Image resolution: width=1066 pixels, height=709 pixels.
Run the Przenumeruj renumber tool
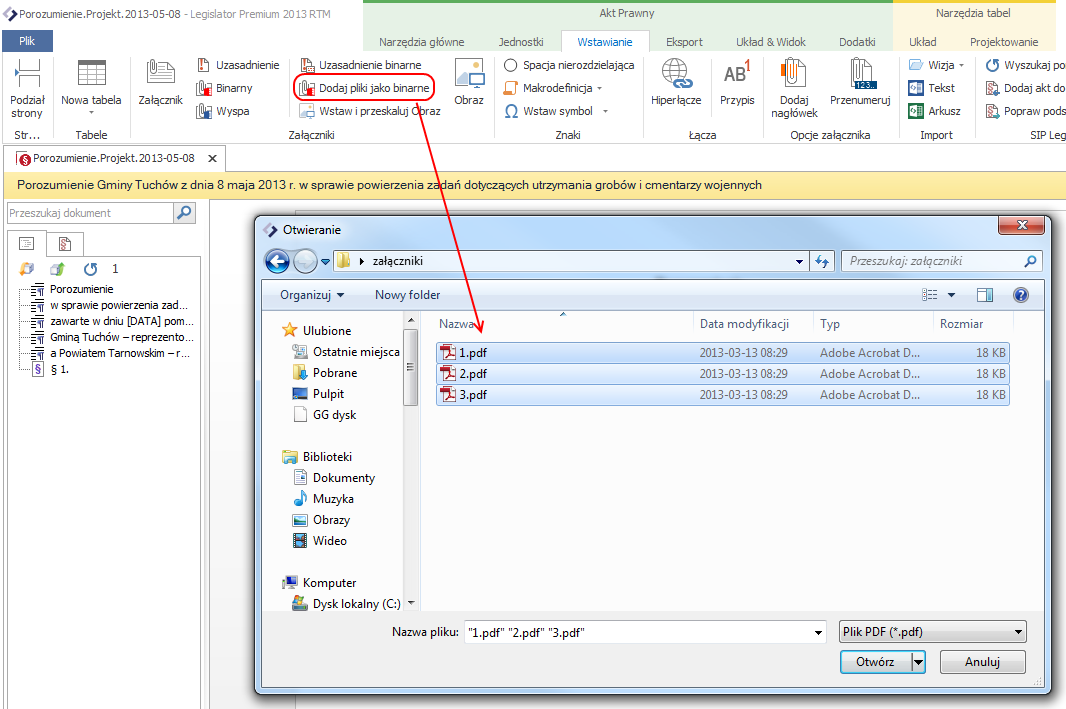860,83
